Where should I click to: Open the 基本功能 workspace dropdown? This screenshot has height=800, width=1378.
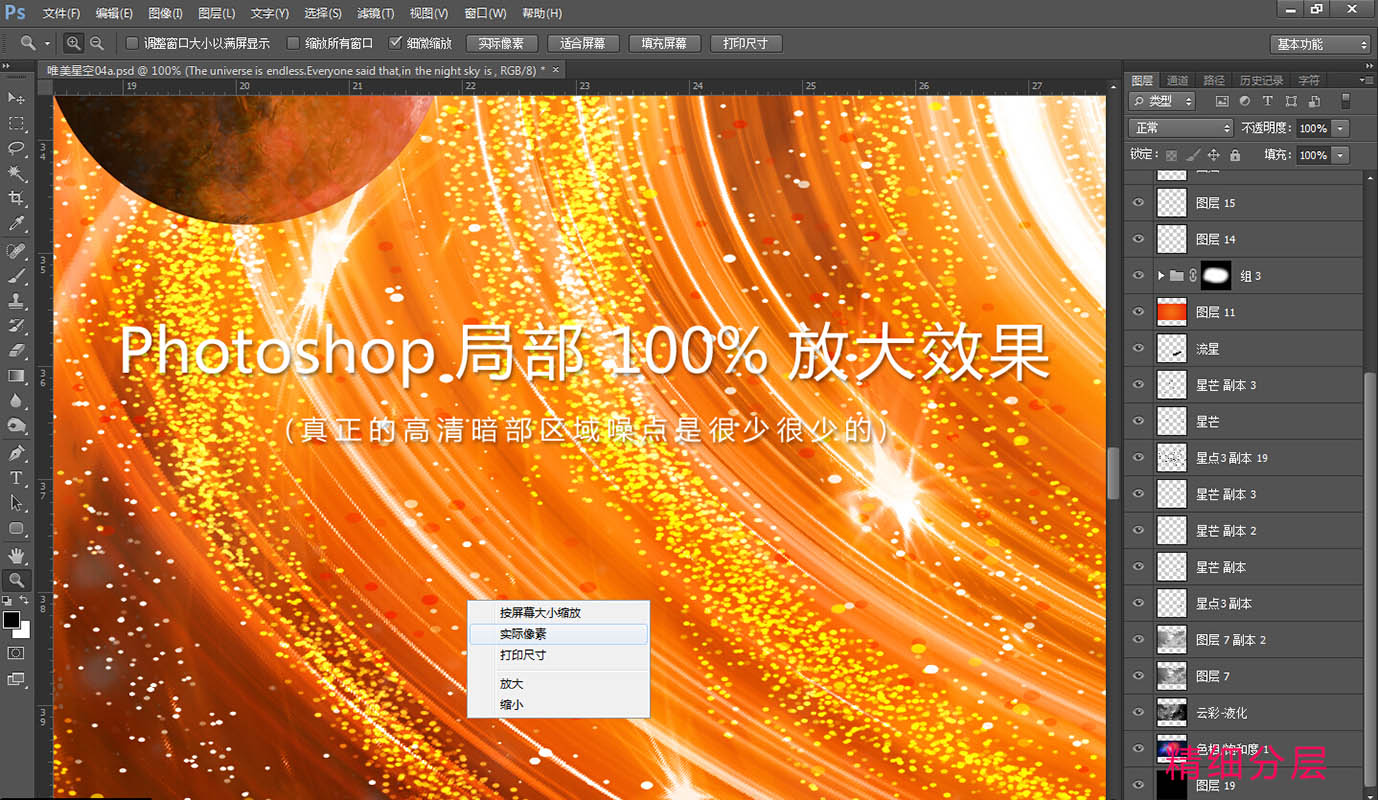pyautogui.click(x=1321, y=44)
